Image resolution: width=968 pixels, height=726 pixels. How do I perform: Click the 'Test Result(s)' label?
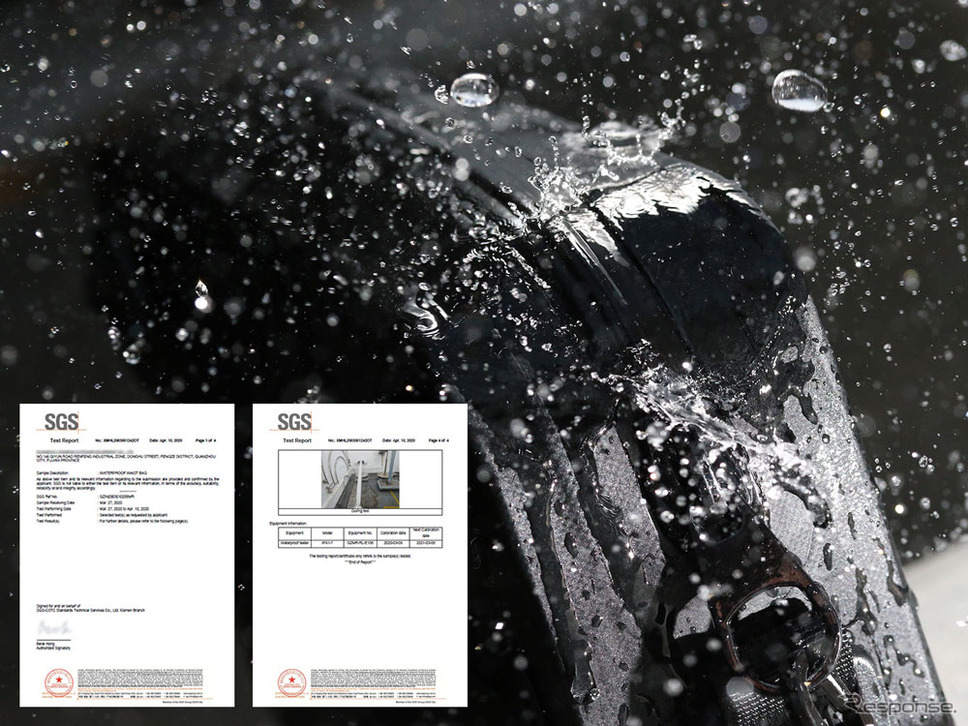click(48, 521)
